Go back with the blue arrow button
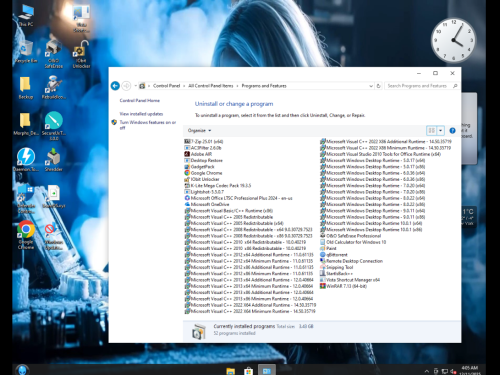Viewport: 500px width, 375px height. pyautogui.click(x=115, y=86)
